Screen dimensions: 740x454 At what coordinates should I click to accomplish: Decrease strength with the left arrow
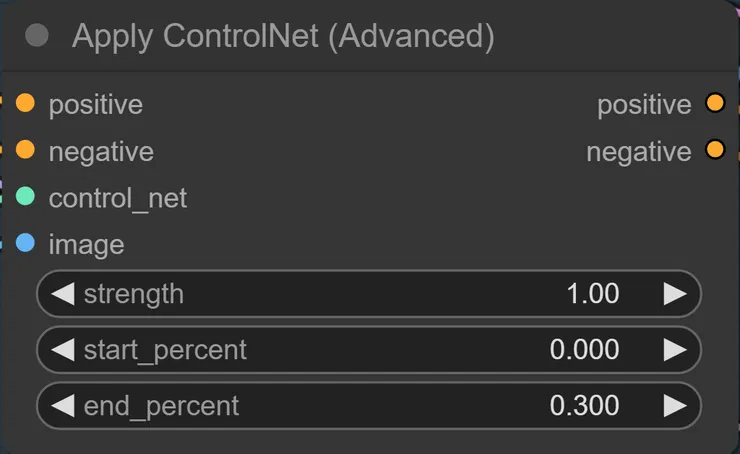(x=62, y=293)
